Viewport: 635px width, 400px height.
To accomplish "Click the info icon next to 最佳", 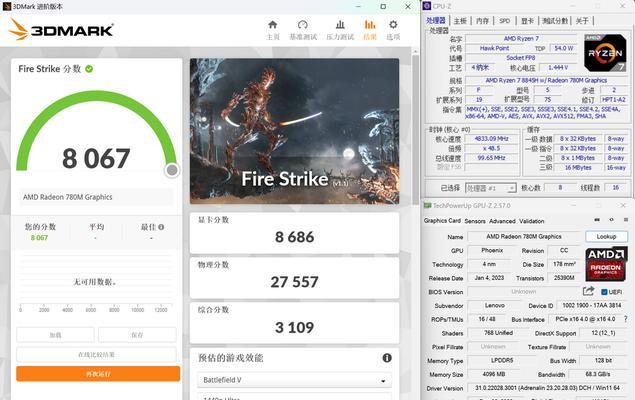I will [161, 227].
